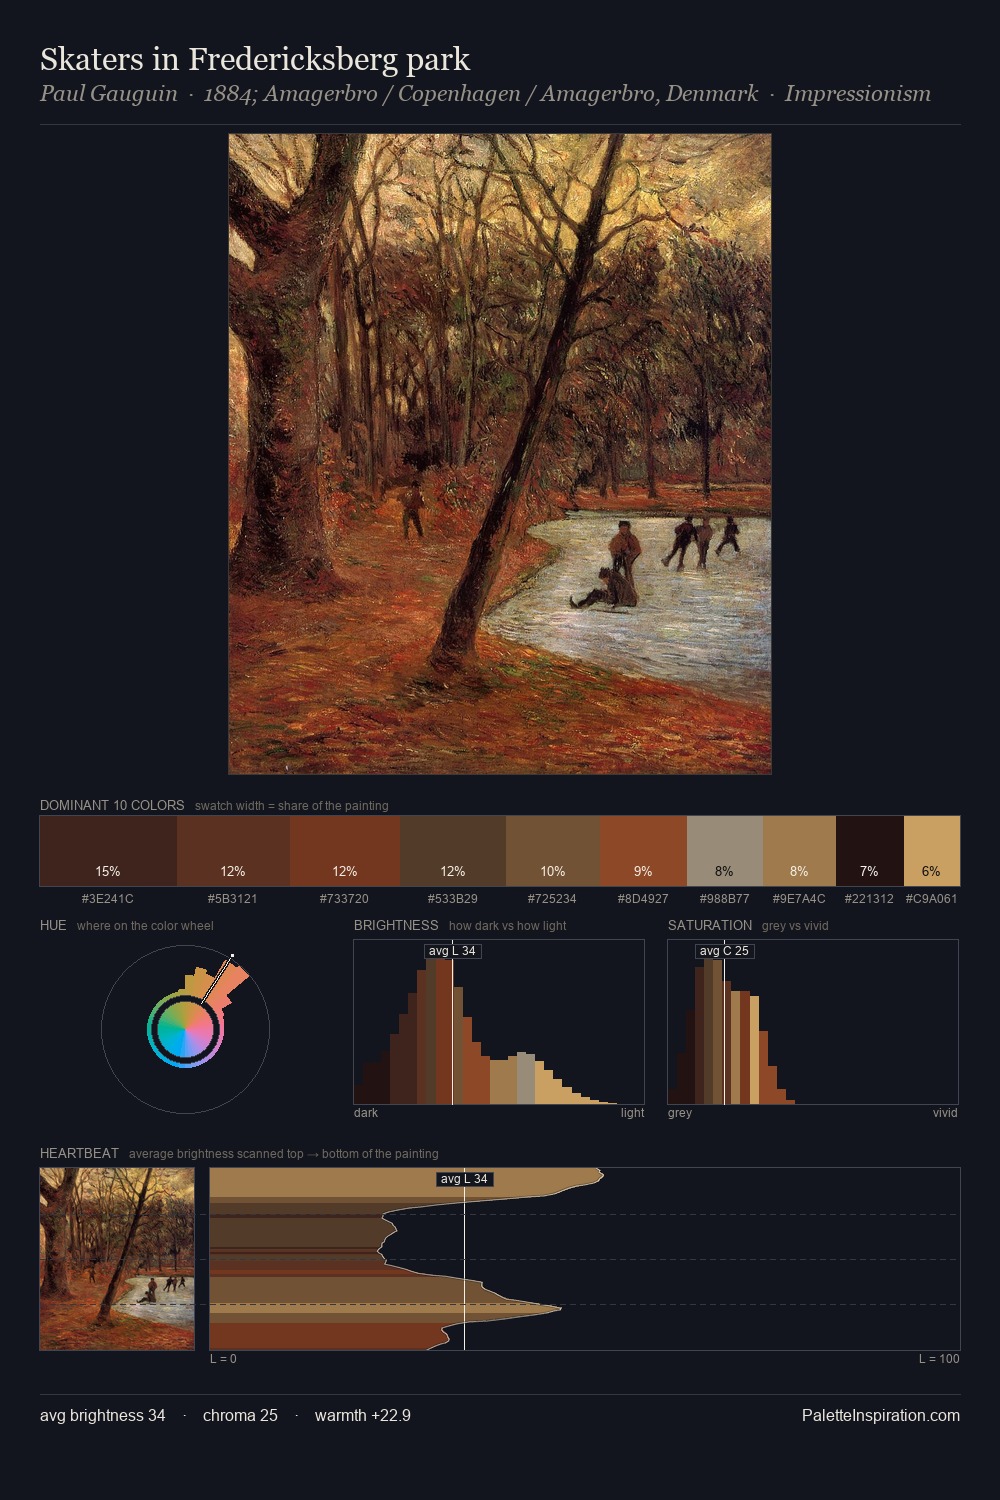Click the 'dark' brightness axis label
1000x1500 pixels.
[x=366, y=1112]
